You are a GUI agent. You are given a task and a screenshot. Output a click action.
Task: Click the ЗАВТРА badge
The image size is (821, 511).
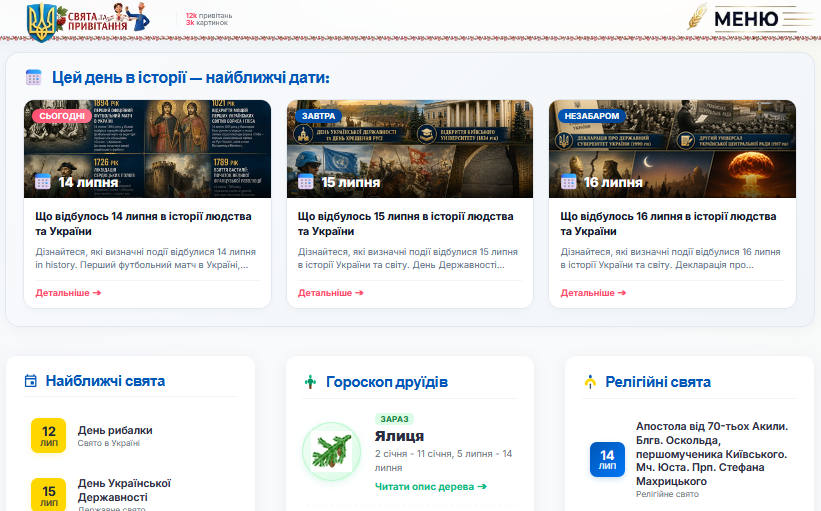coord(318,116)
